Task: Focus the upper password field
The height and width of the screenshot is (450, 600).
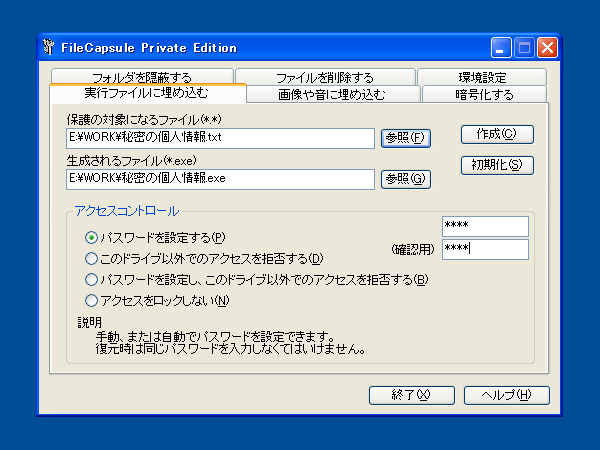Action: tap(485, 226)
